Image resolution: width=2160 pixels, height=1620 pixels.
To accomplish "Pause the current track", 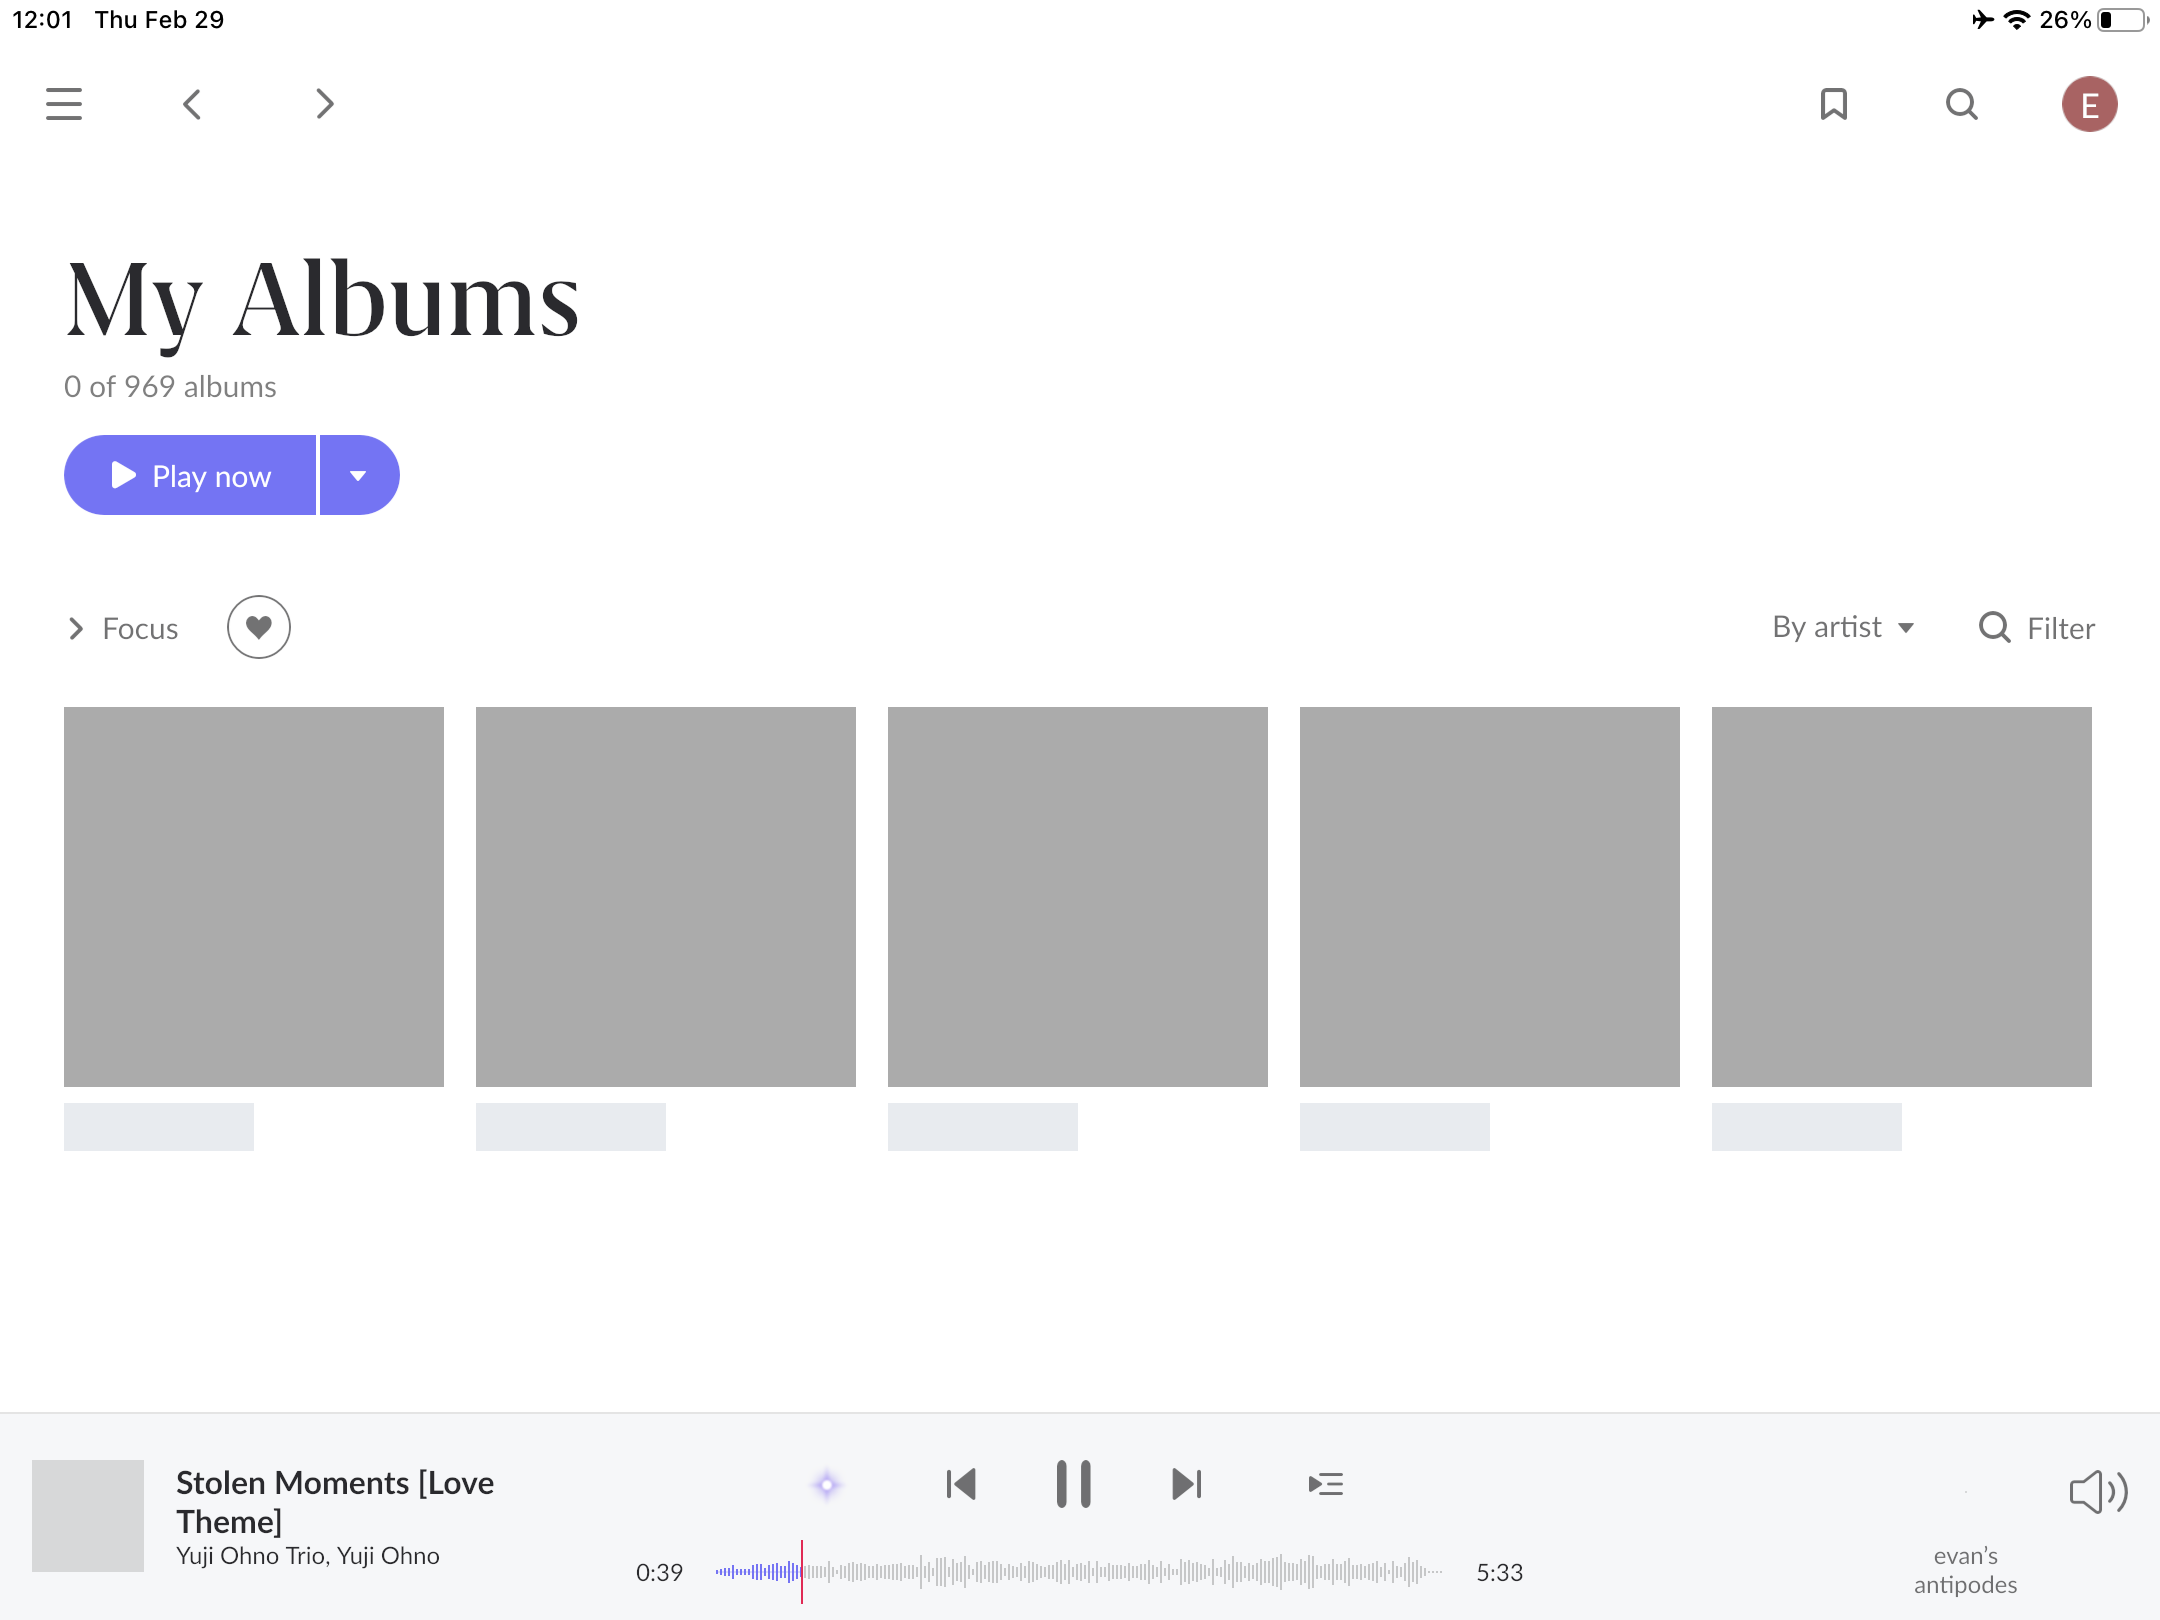I will click(1074, 1484).
